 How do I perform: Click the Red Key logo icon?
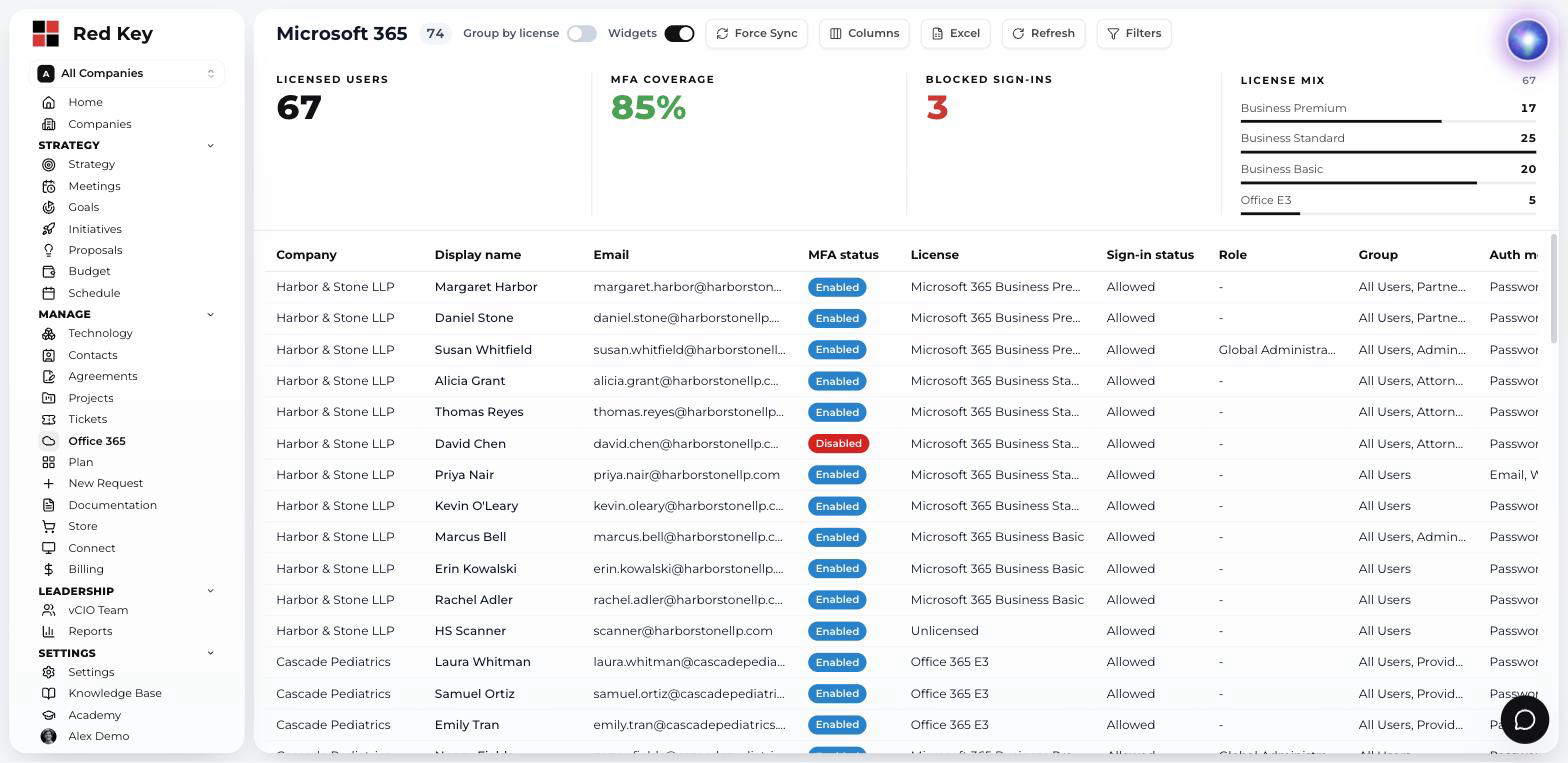[x=45, y=34]
